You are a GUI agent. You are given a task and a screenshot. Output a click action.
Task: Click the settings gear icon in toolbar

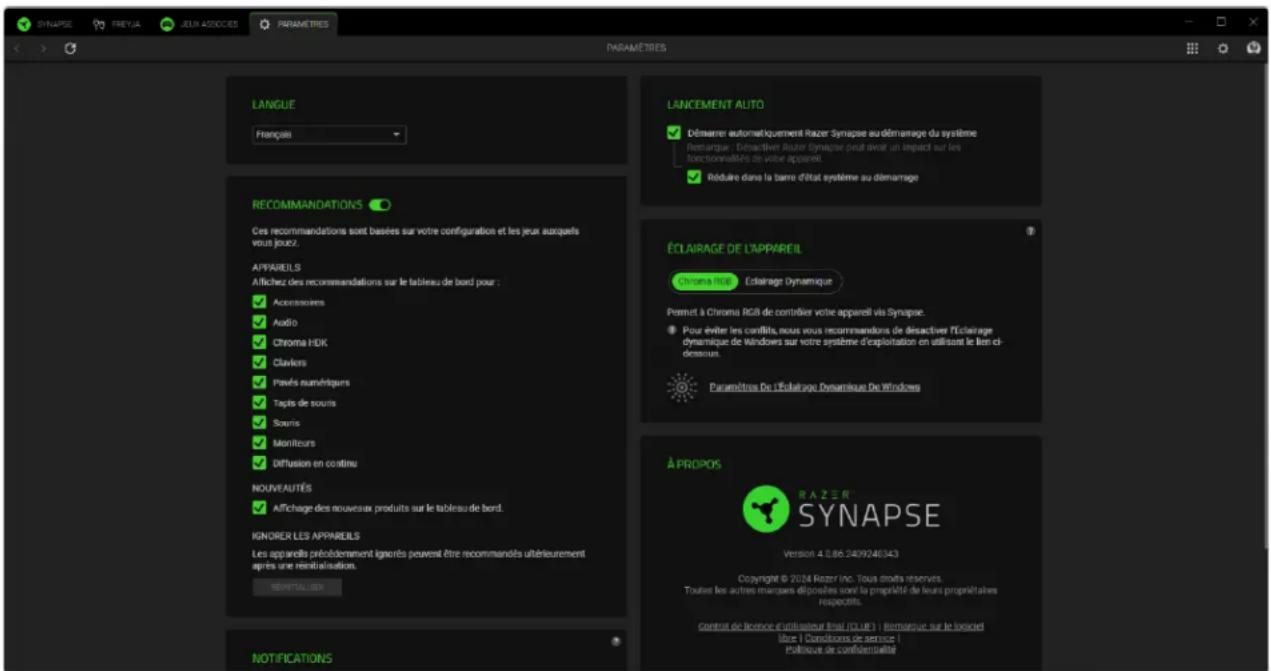pyautogui.click(x=1222, y=48)
